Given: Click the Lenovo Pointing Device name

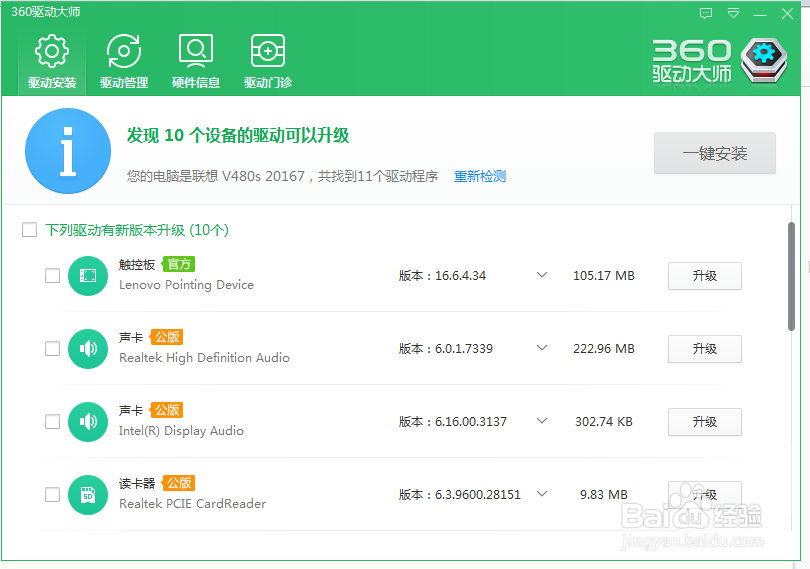Looking at the screenshot, I should pos(186,285).
